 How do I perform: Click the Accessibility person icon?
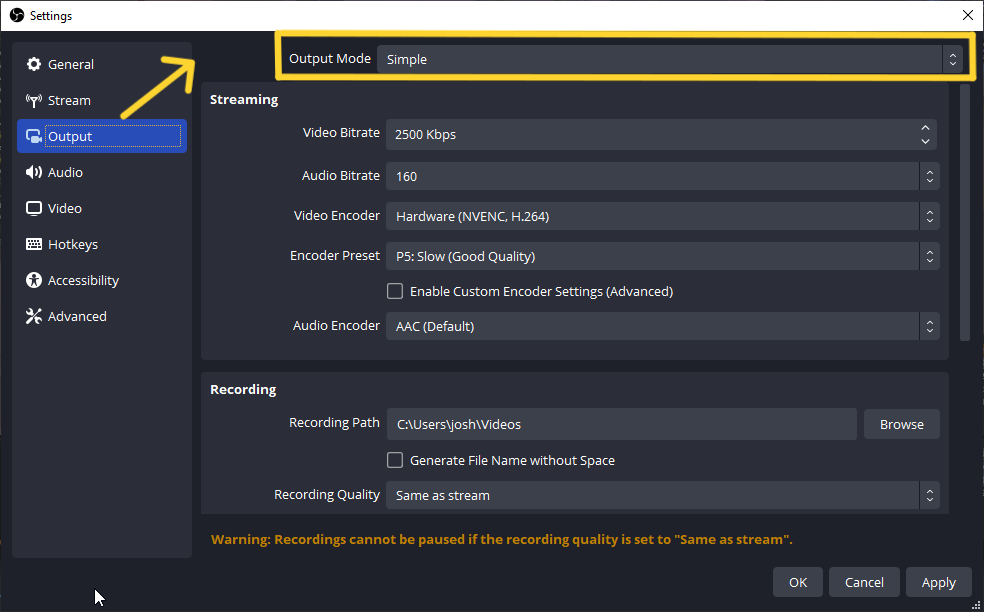34,280
